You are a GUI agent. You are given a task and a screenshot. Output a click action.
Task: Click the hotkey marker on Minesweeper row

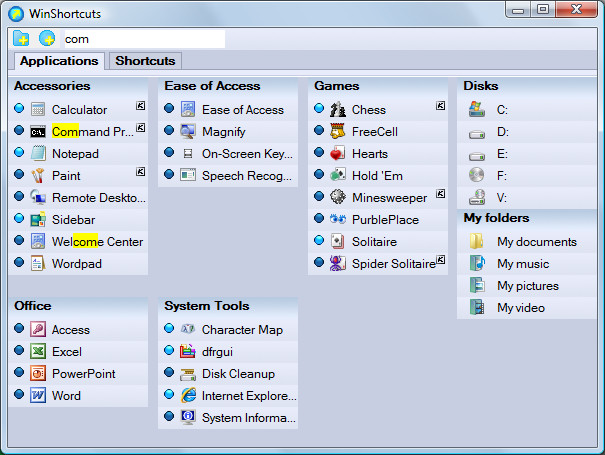coord(441,193)
